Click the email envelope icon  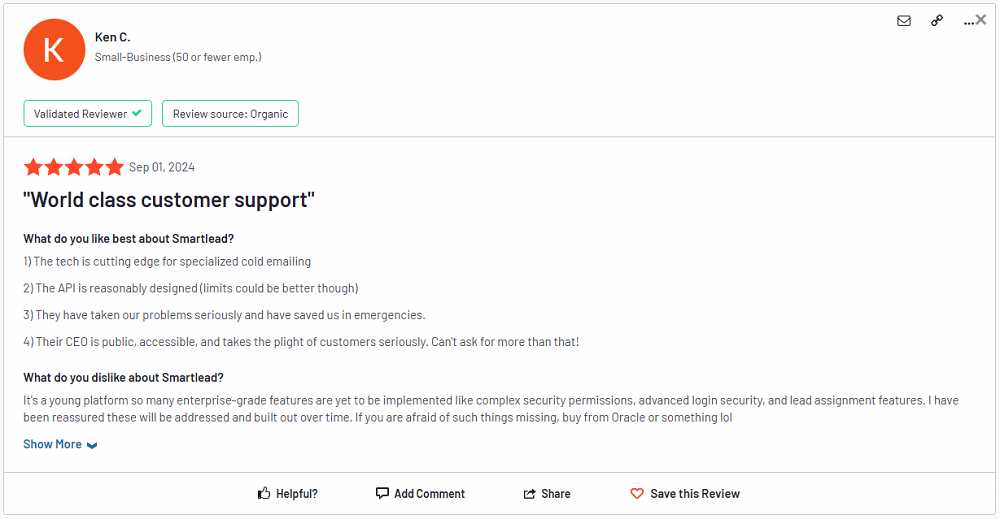[904, 20]
